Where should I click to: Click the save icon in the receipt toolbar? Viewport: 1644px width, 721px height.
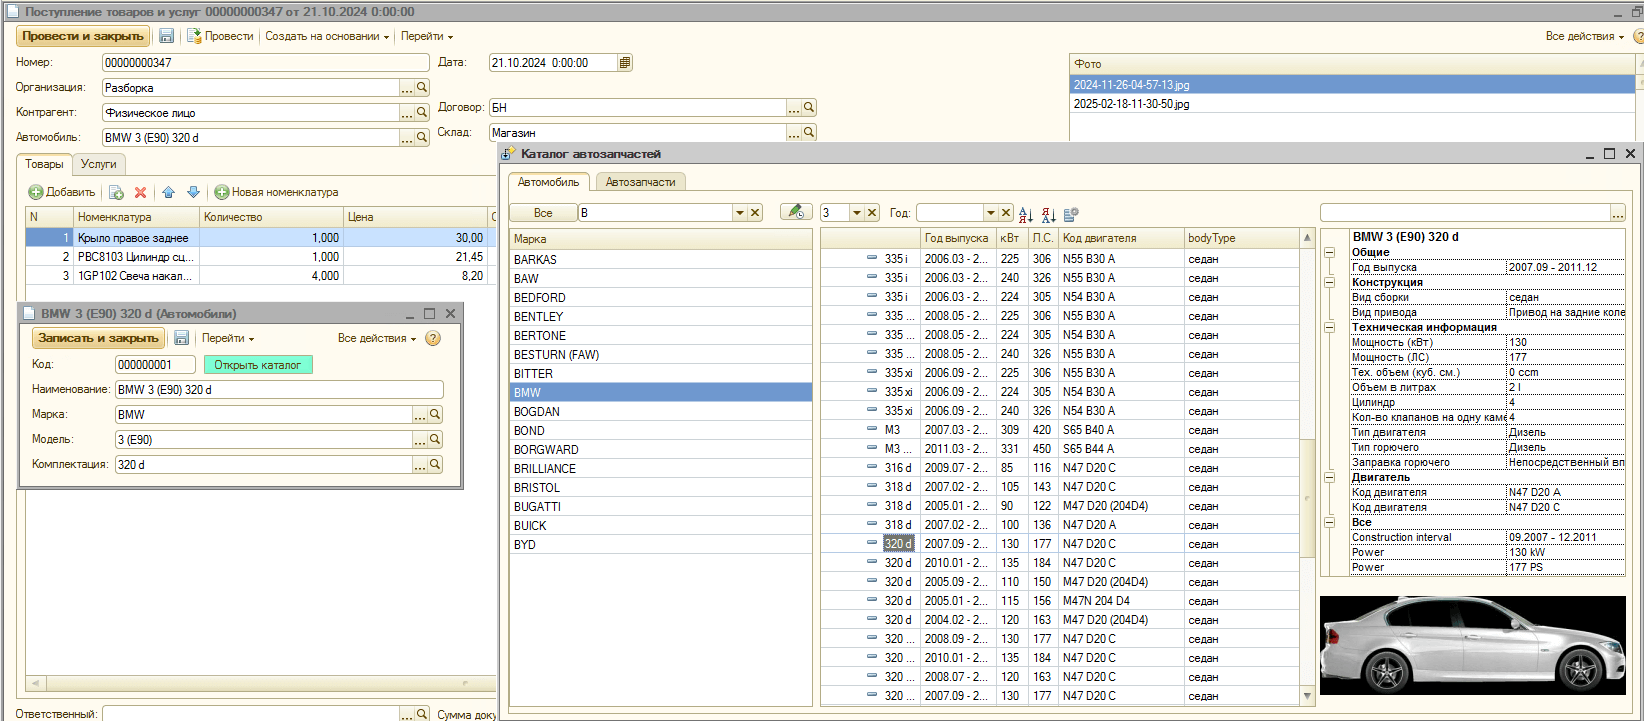coord(167,36)
